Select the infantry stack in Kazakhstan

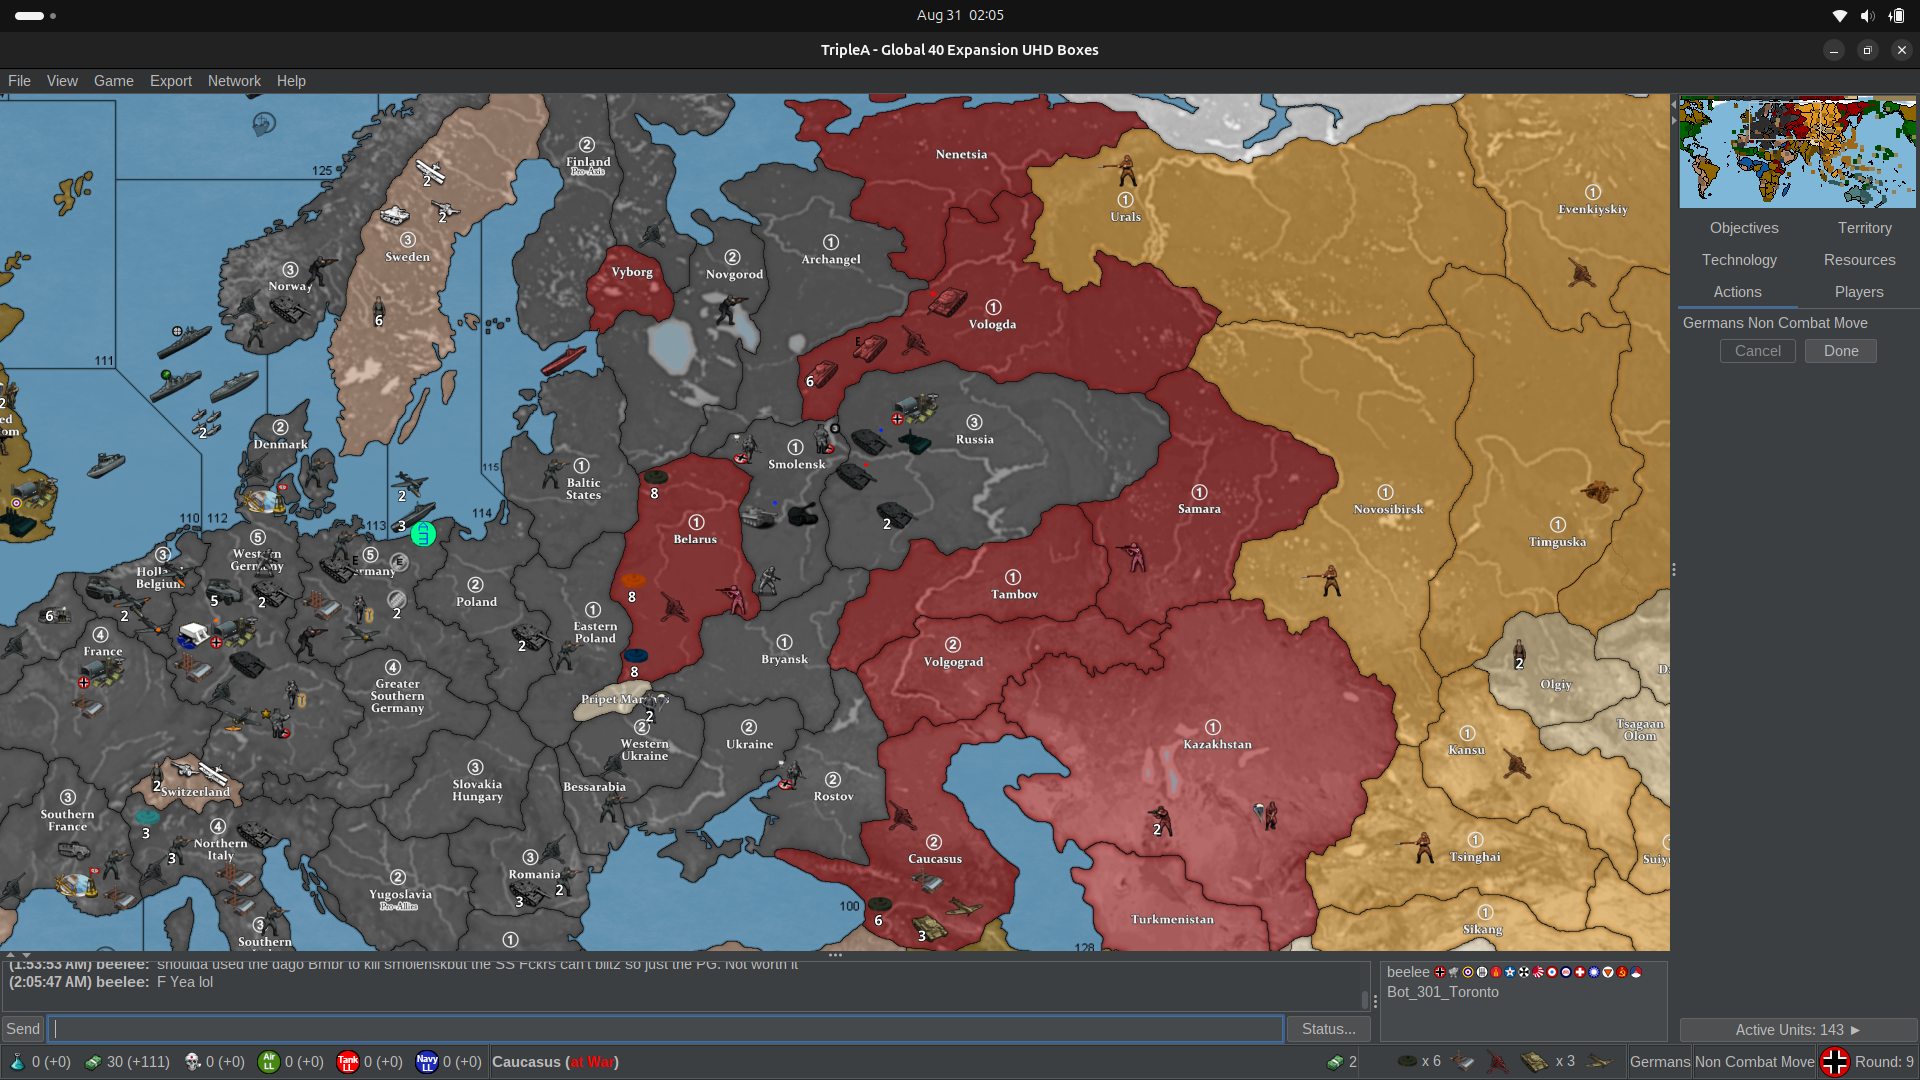pyautogui.click(x=1160, y=820)
